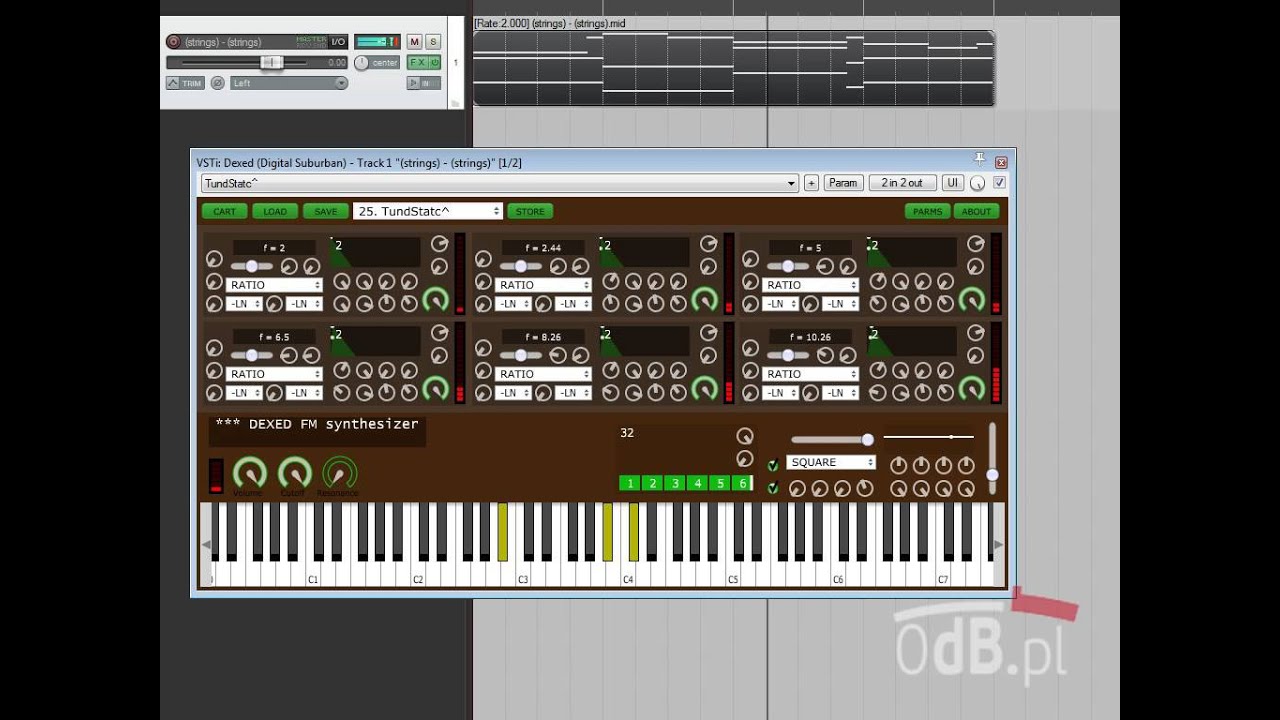Open the track I/O routing button
The width and height of the screenshot is (1280, 720).
click(x=338, y=42)
